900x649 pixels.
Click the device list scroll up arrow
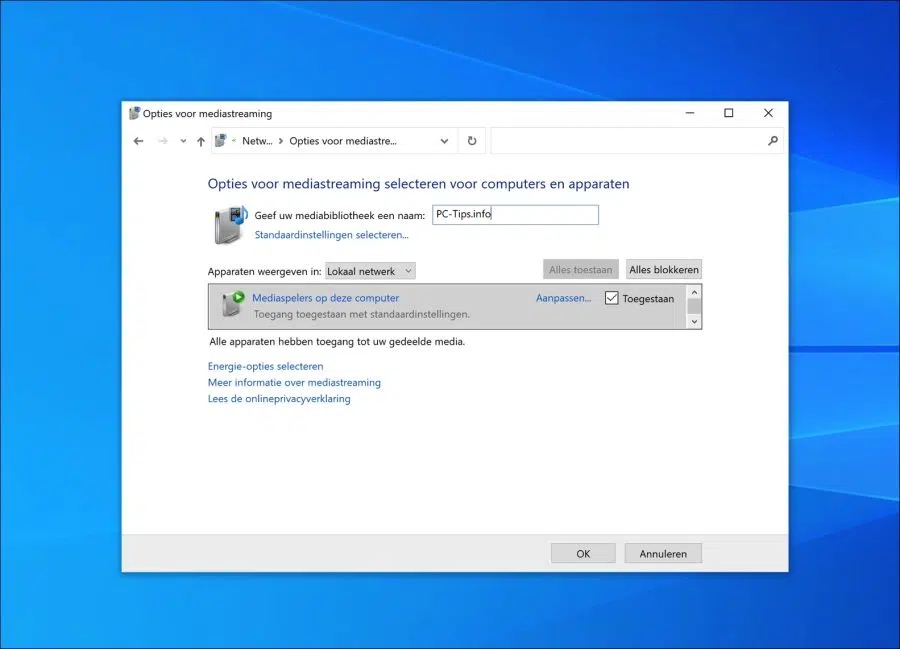click(694, 293)
